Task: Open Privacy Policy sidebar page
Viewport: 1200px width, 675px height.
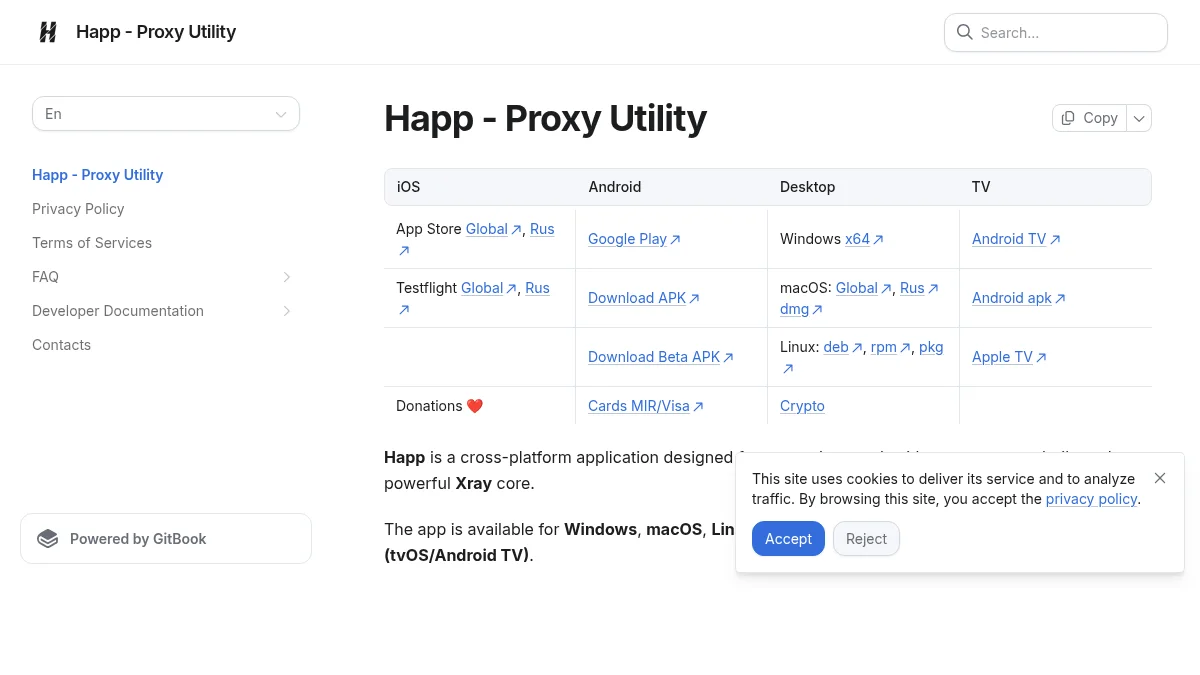Action: tap(78, 209)
